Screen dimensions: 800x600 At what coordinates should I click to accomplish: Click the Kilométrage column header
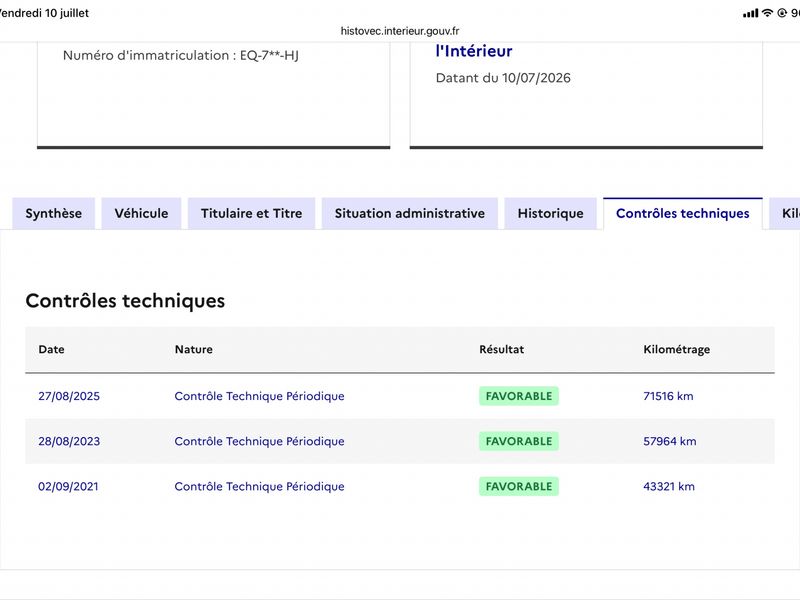click(677, 349)
